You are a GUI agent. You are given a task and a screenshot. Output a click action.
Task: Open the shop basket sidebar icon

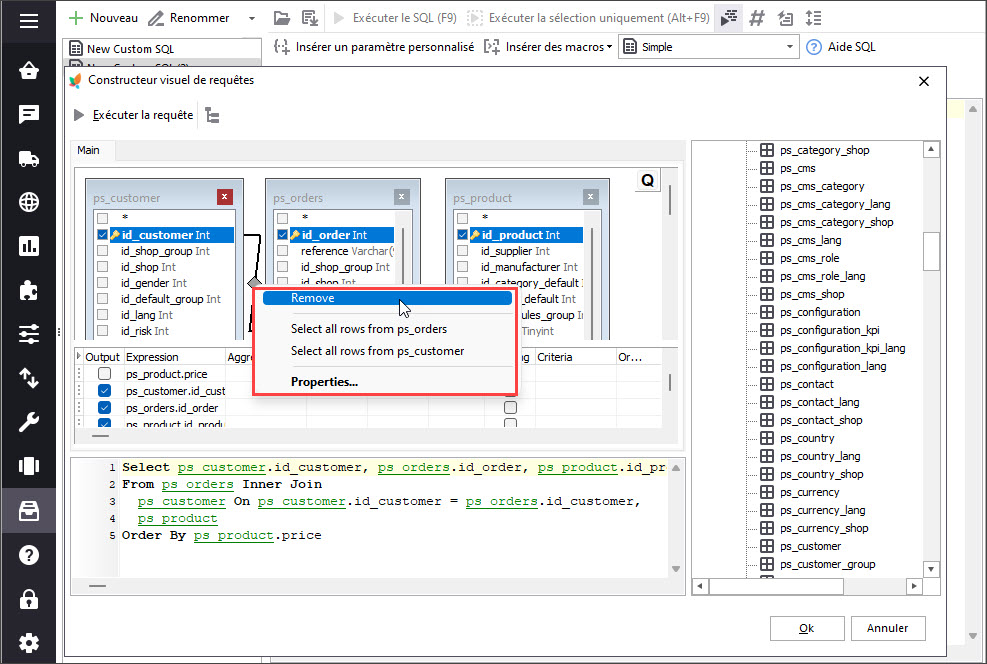pos(29,70)
